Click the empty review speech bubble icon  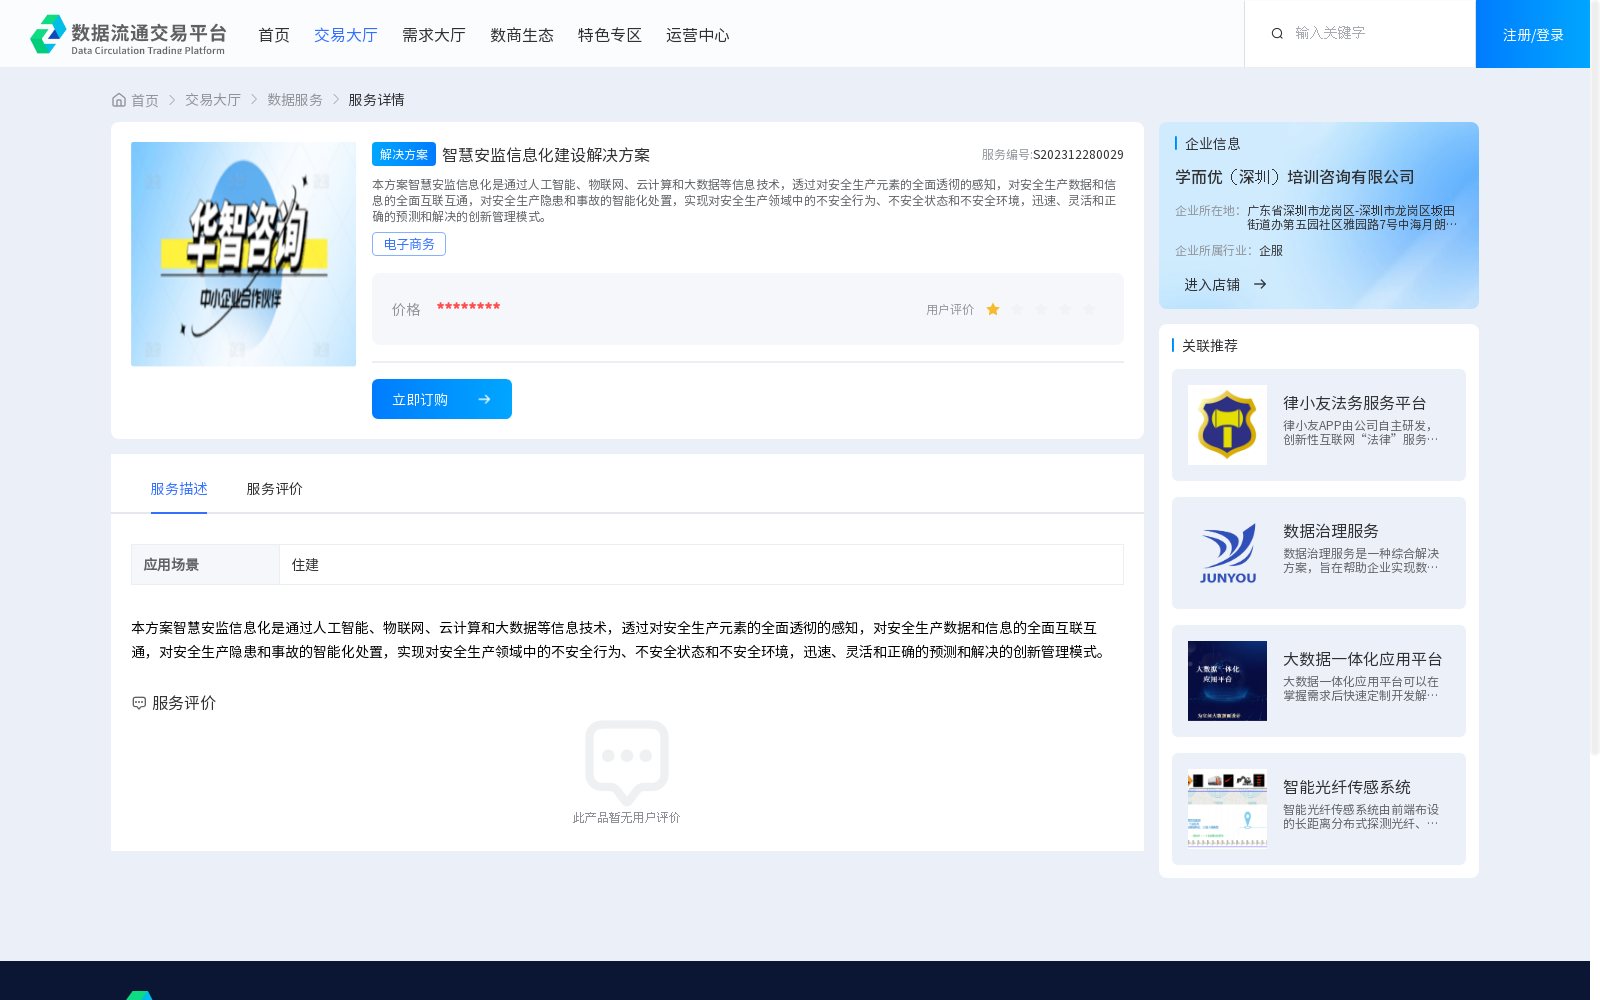point(627,762)
